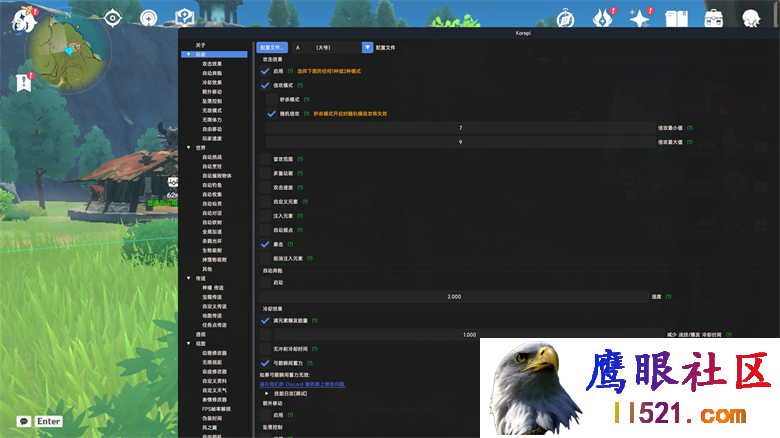Select 无敌模式 in the sidebar

tap(212, 110)
